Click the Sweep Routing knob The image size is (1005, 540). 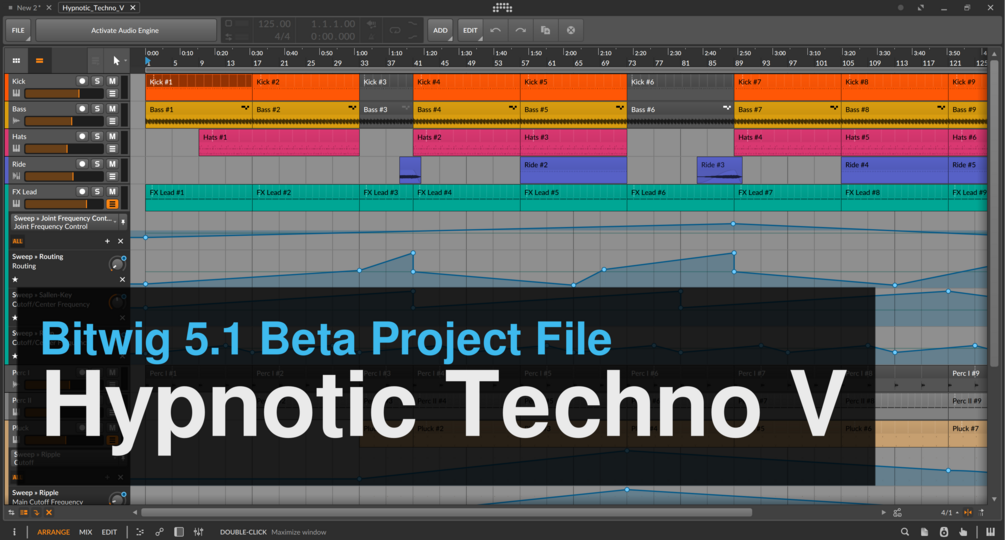point(117,263)
